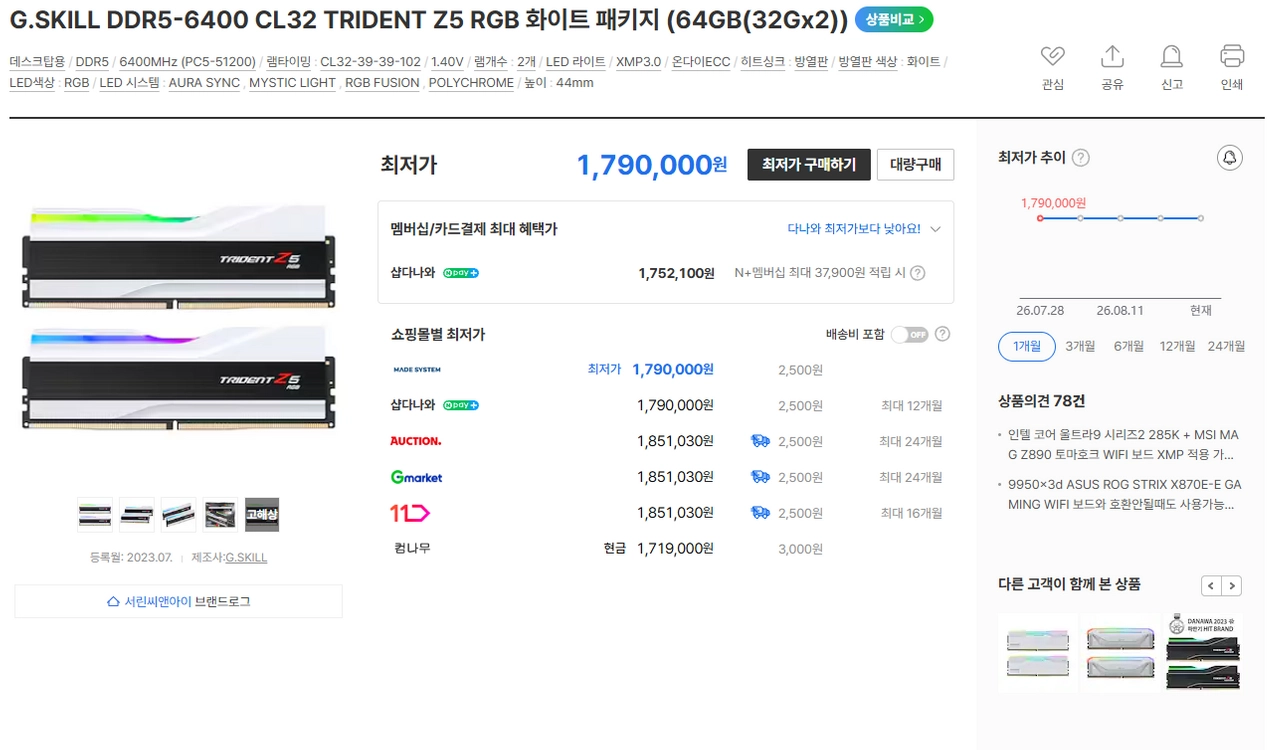Show previous related products arrow
The width and height of the screenshot is (1269, 750).
[x=1211, y=586]
